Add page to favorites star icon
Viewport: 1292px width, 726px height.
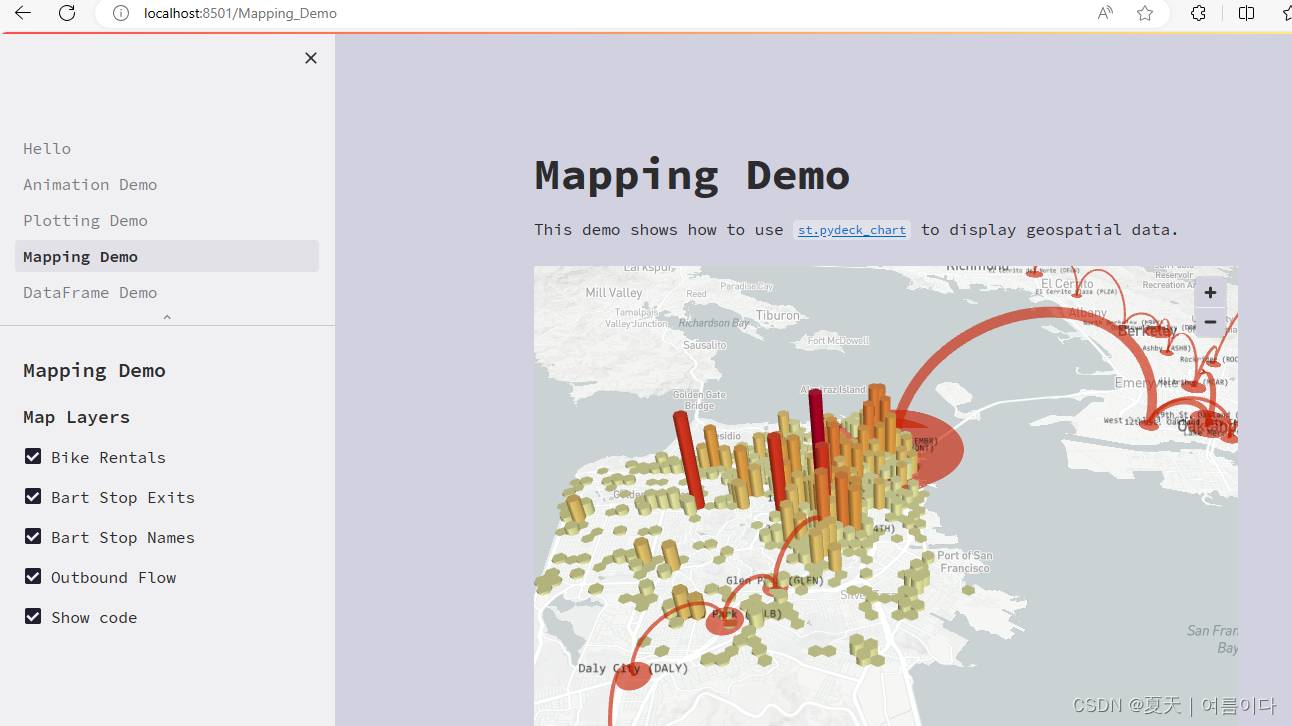pos(1145,13)
